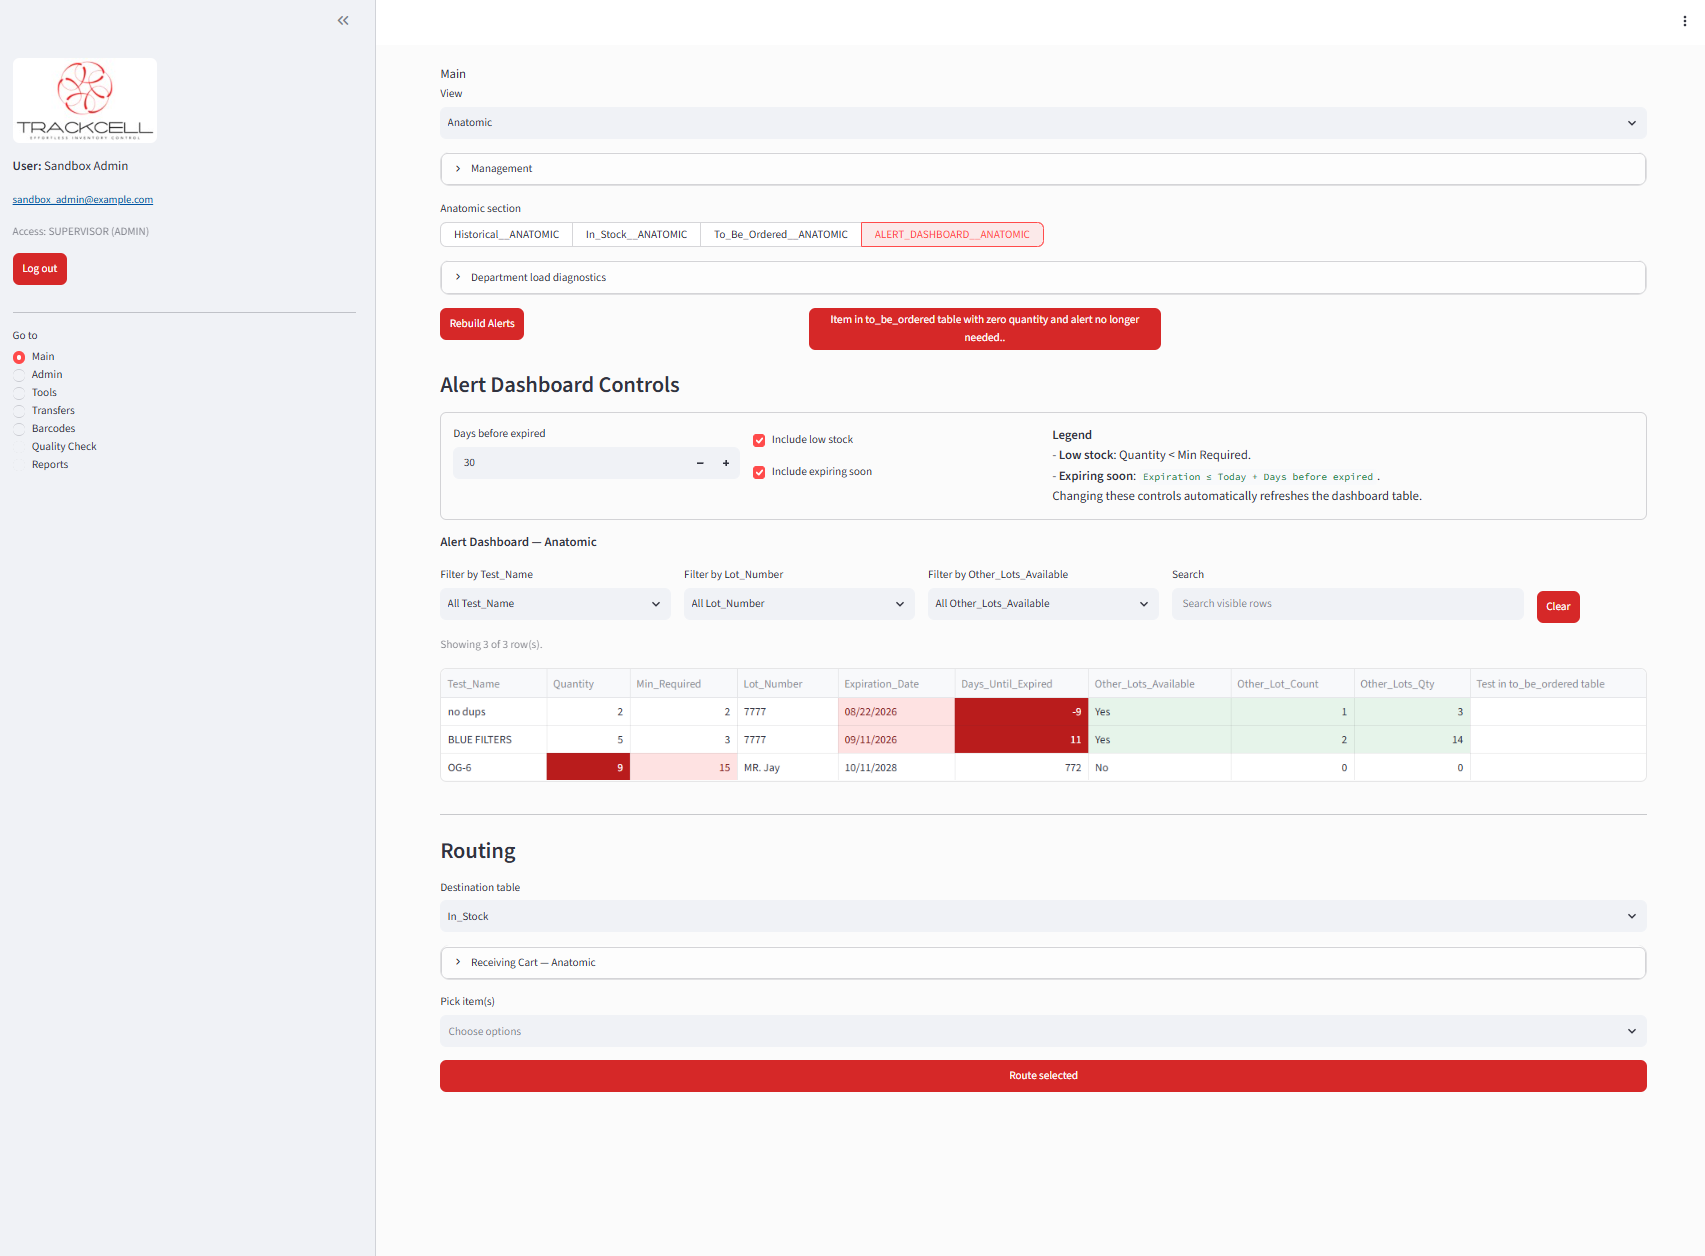The image size is (1705, 1256).
Task: Sort by Min_Required column header
Action: pyautogui.click(x=683, y=684)
